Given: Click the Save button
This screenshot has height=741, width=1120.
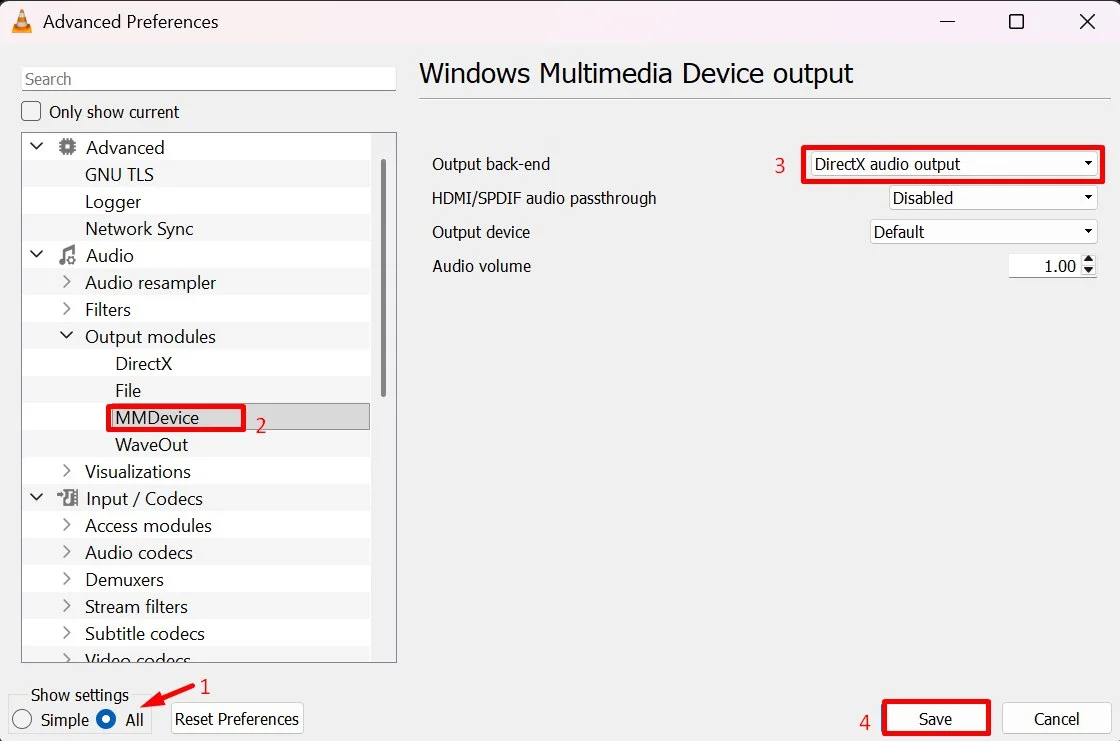Looking at the screenshot, I should click(x=936, y=719).
